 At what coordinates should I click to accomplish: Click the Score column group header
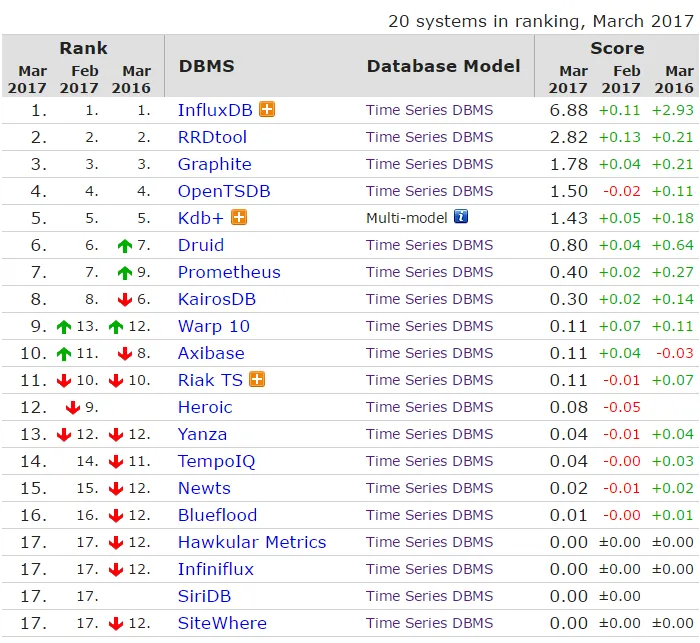[x=617, y=48]
